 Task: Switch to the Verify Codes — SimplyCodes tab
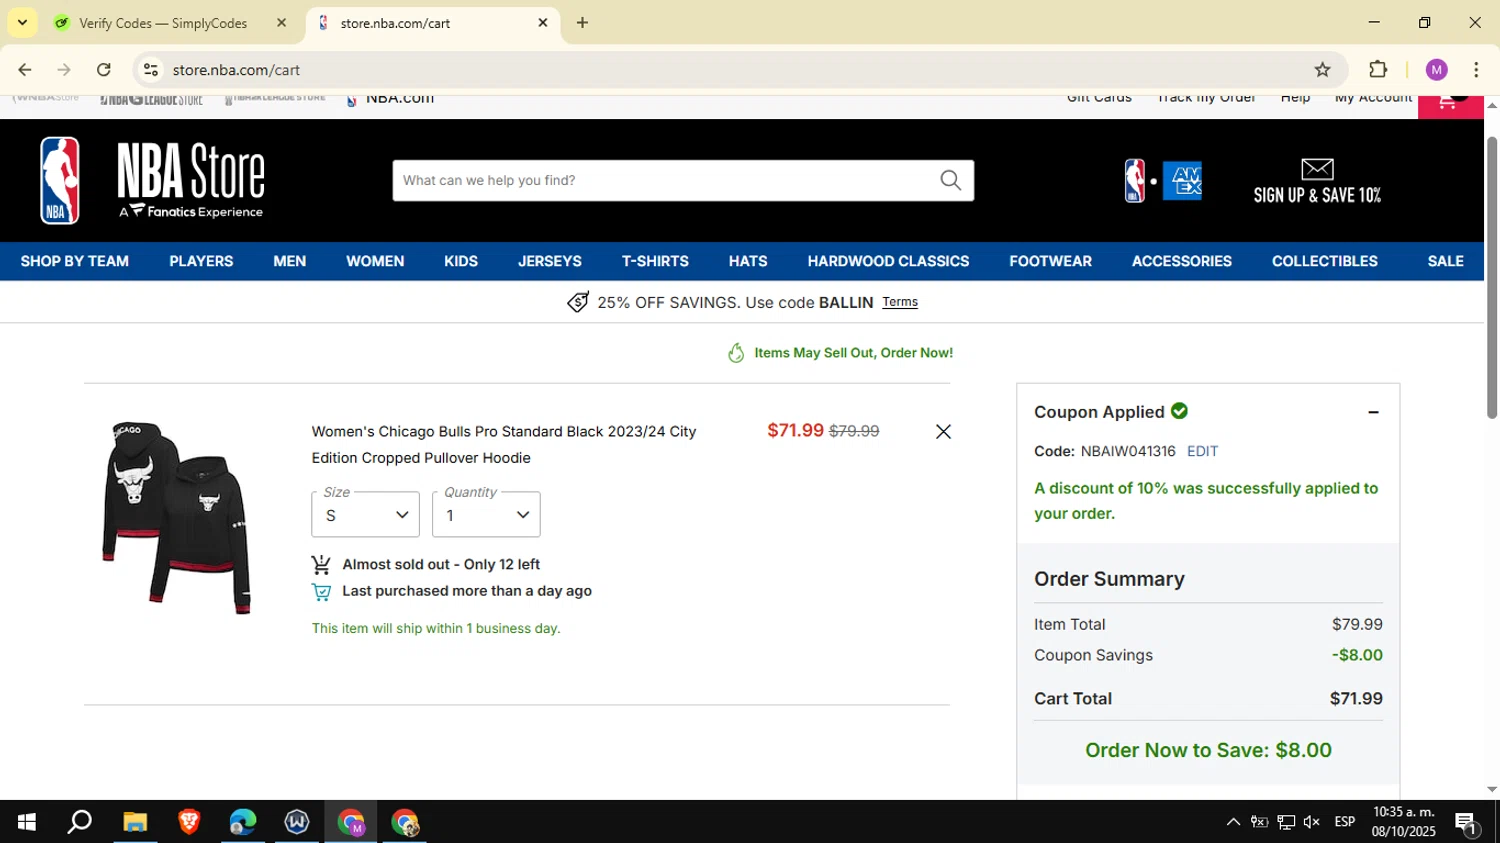[x=165, y=23]
